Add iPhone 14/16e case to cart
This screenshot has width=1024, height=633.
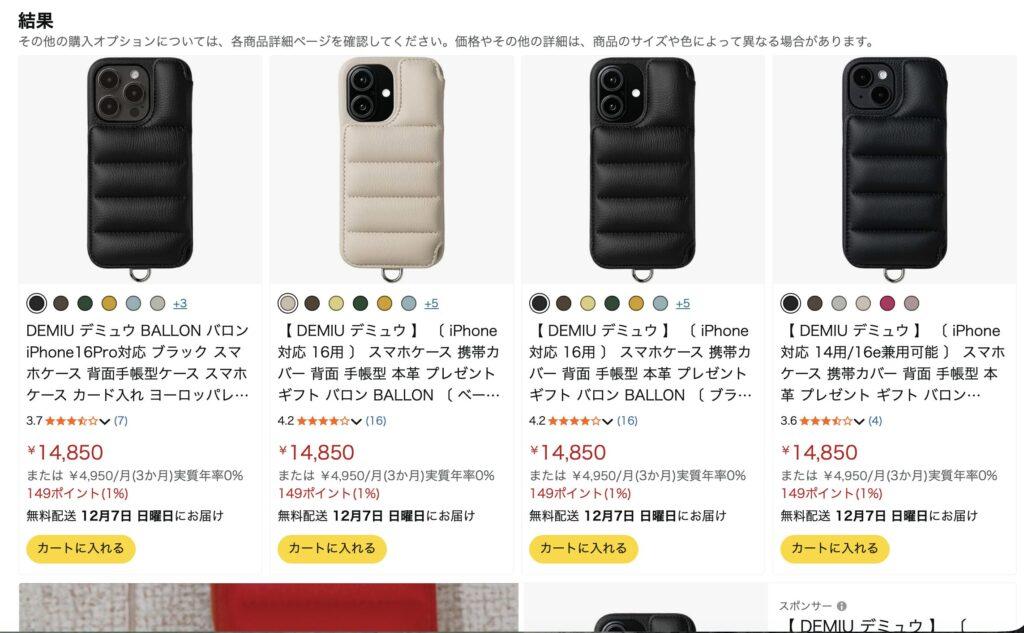(x=835, y=549)
